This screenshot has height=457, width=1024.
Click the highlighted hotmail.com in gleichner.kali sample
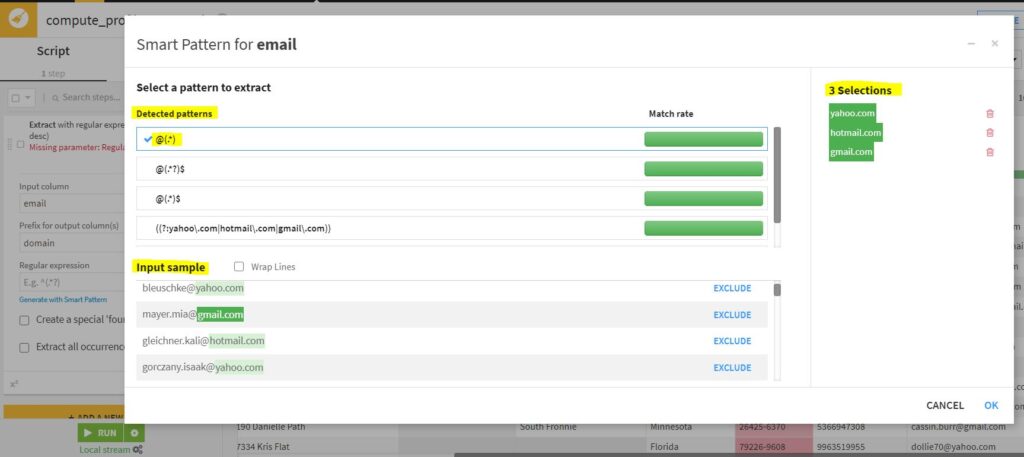point(237,341)
